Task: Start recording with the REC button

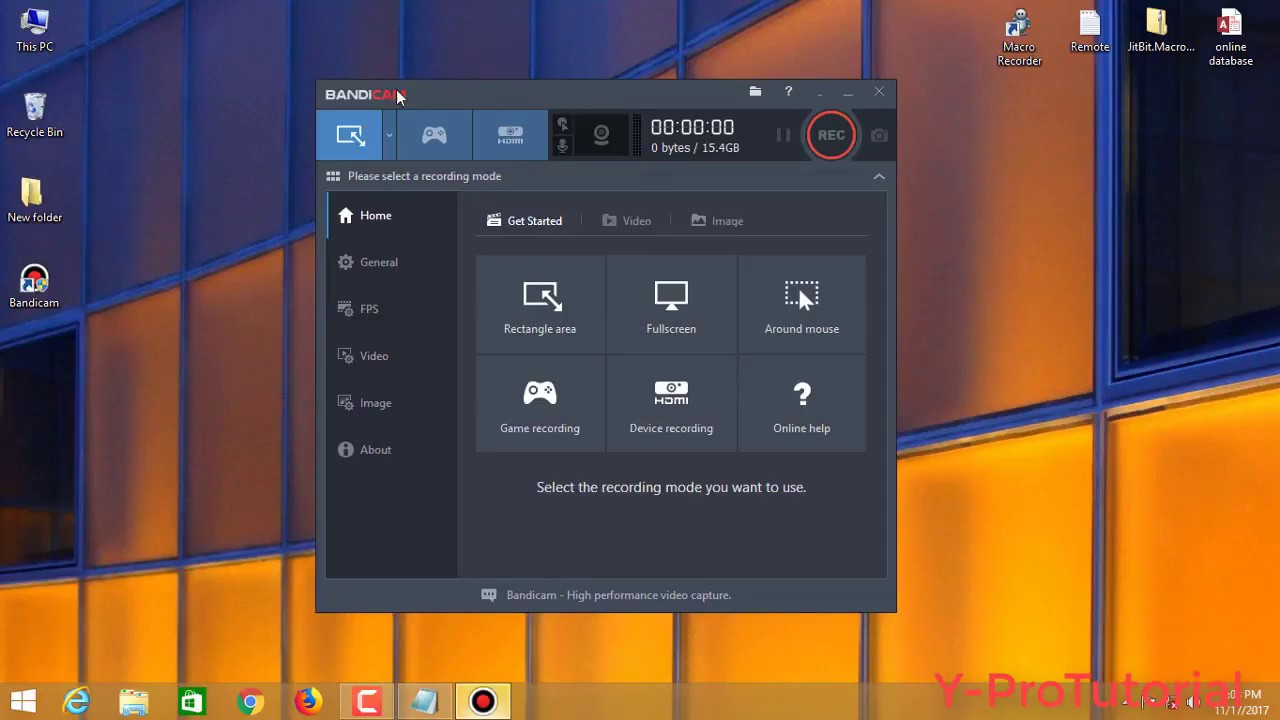Action: coord(831,135)
